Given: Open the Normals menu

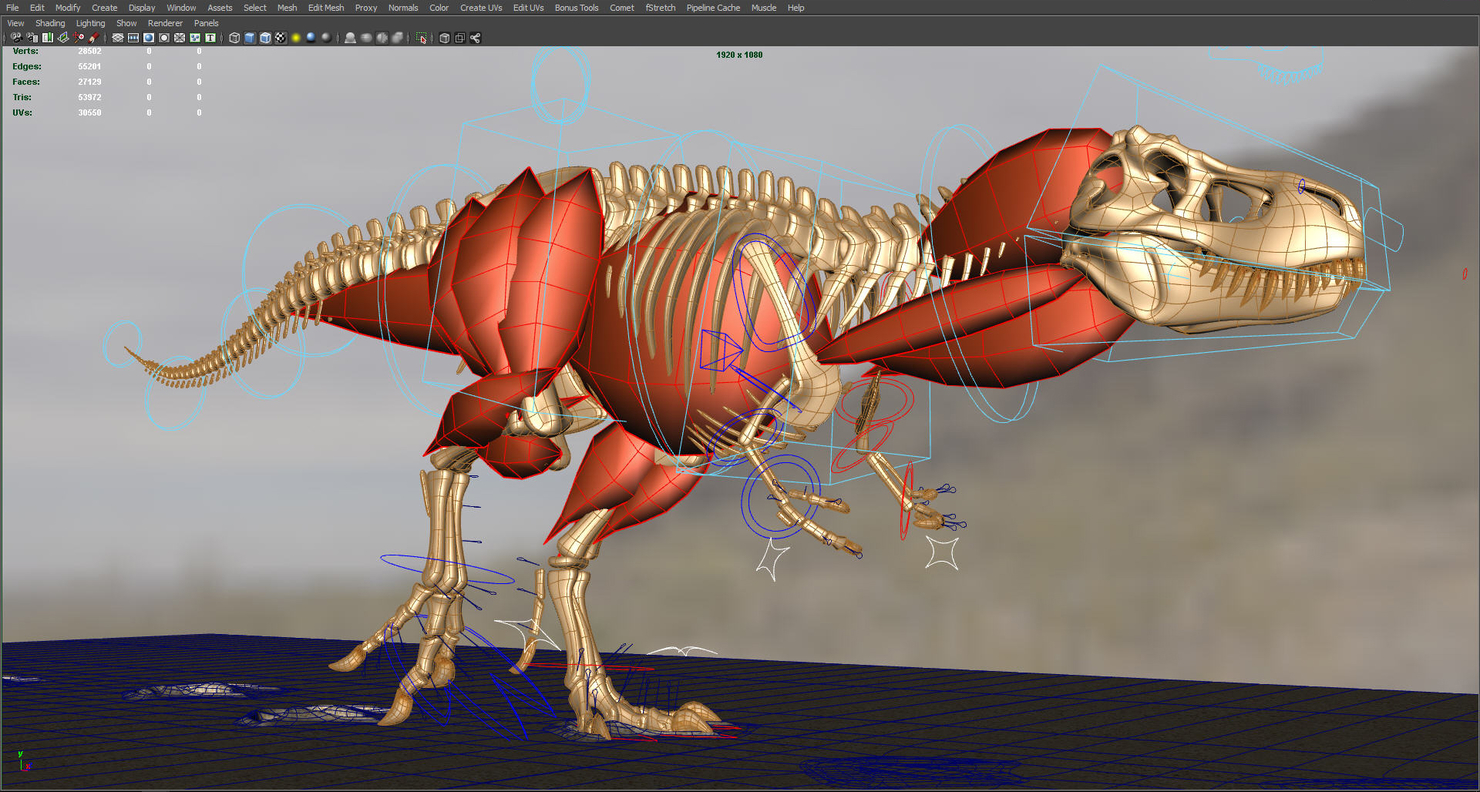Looking at the screenshot, I should click(x=403, y=8).
